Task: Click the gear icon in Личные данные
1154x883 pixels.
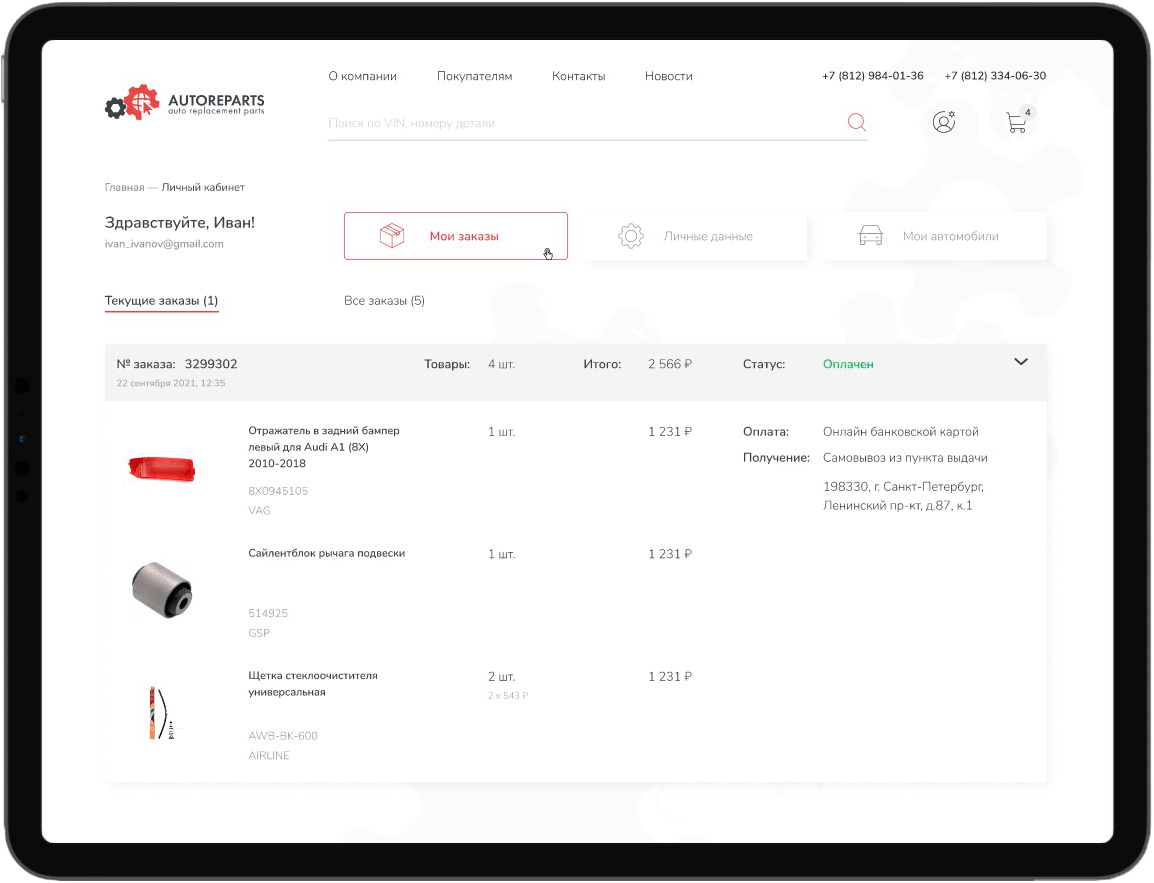Action: tap(631, 236)
